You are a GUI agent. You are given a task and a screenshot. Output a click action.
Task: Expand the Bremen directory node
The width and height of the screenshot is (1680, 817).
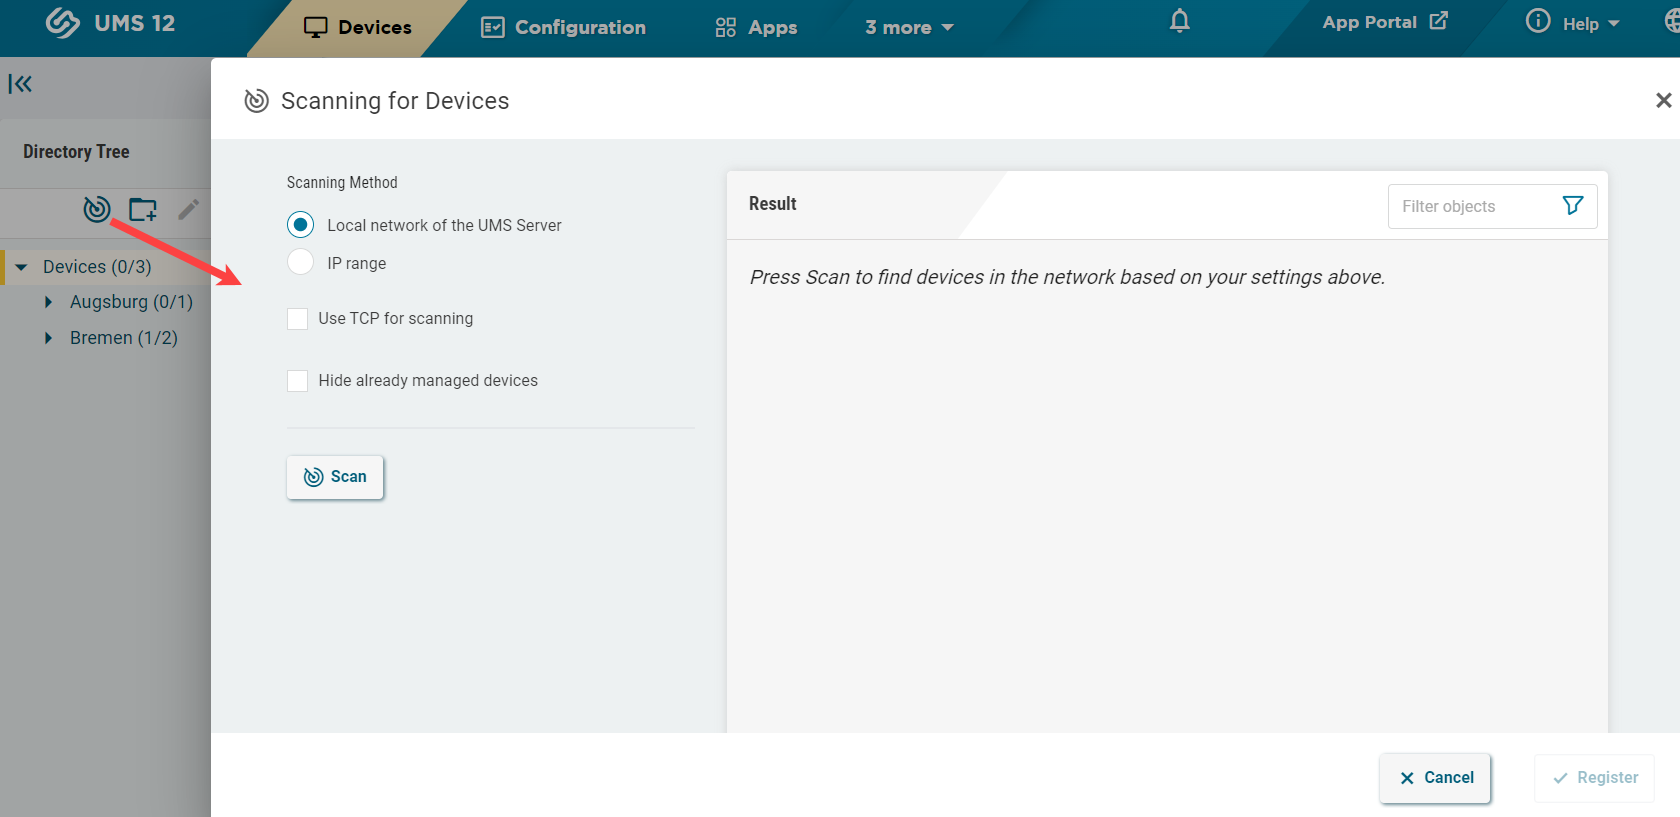(48, 338)
